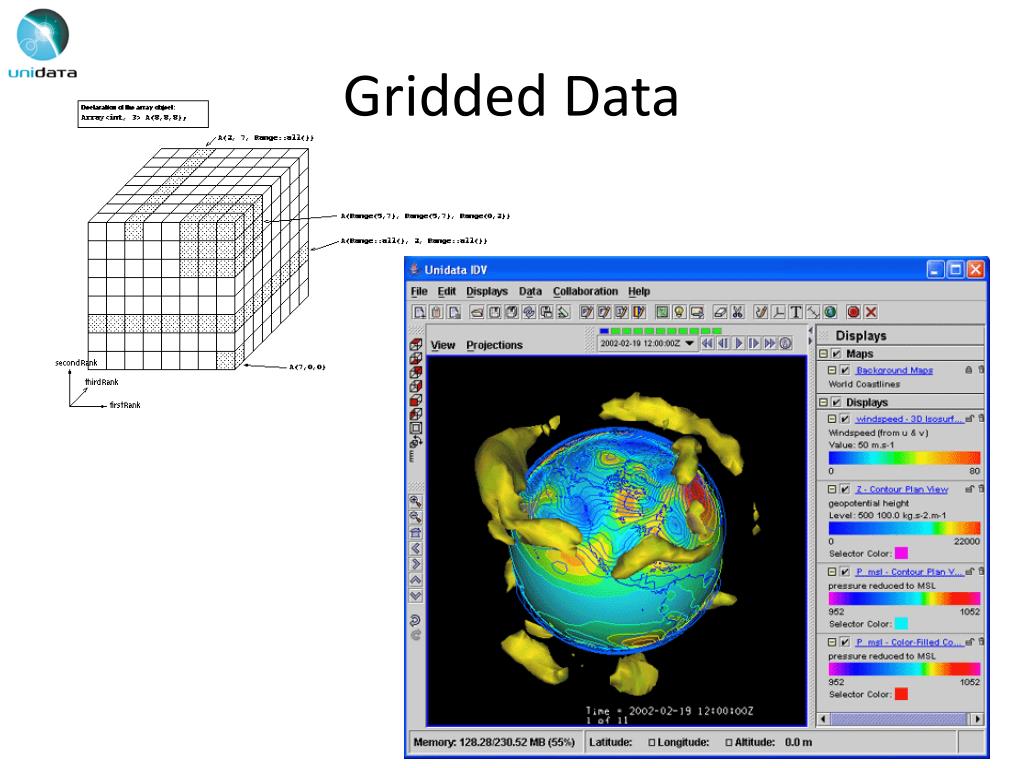Open the Displays menu in menu bar
Image resolution: width=1024 pixels, height=768 pixels.
coord(487,291)
